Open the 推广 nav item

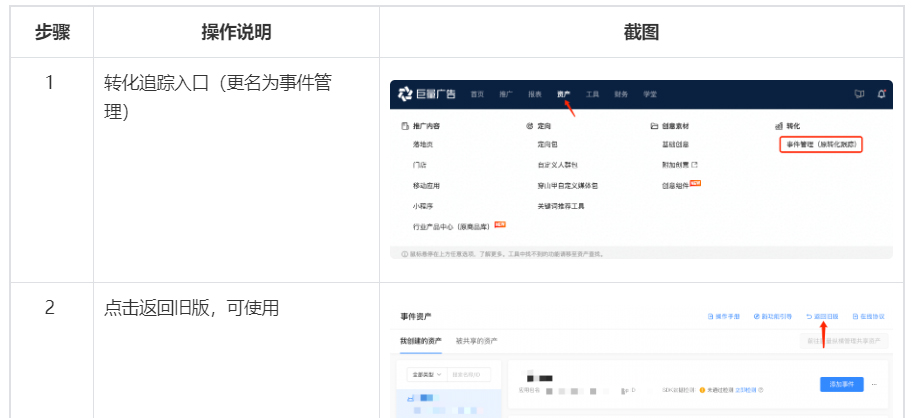[x=506, y=94]
